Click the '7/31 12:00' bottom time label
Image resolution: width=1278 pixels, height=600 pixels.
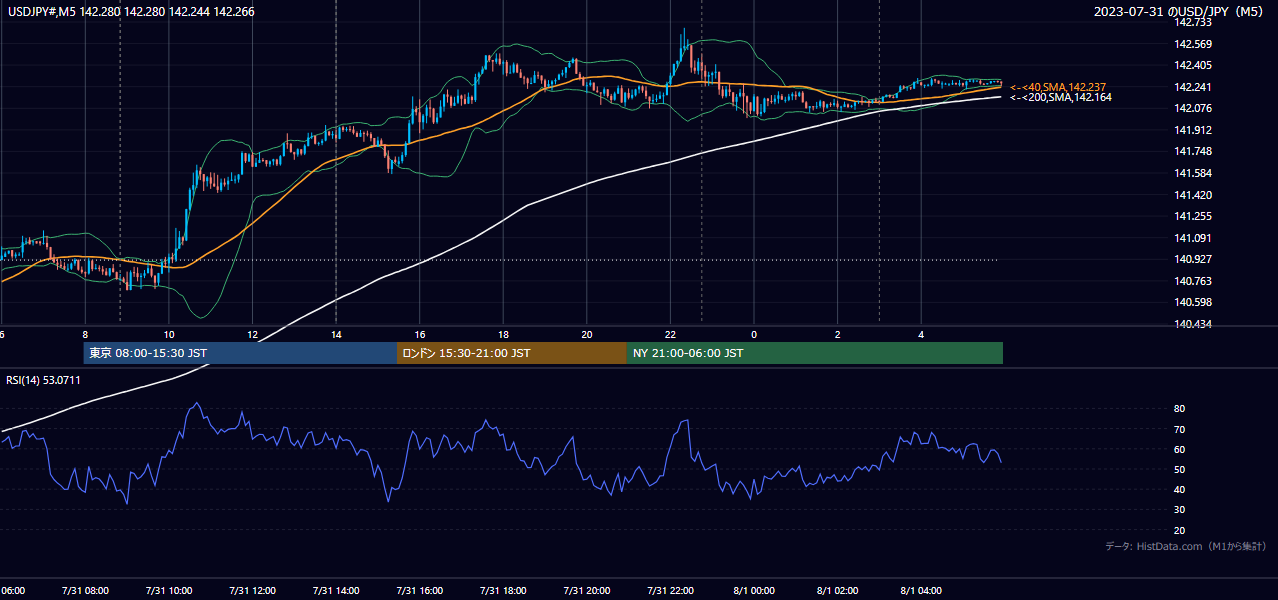pos(252,591)
